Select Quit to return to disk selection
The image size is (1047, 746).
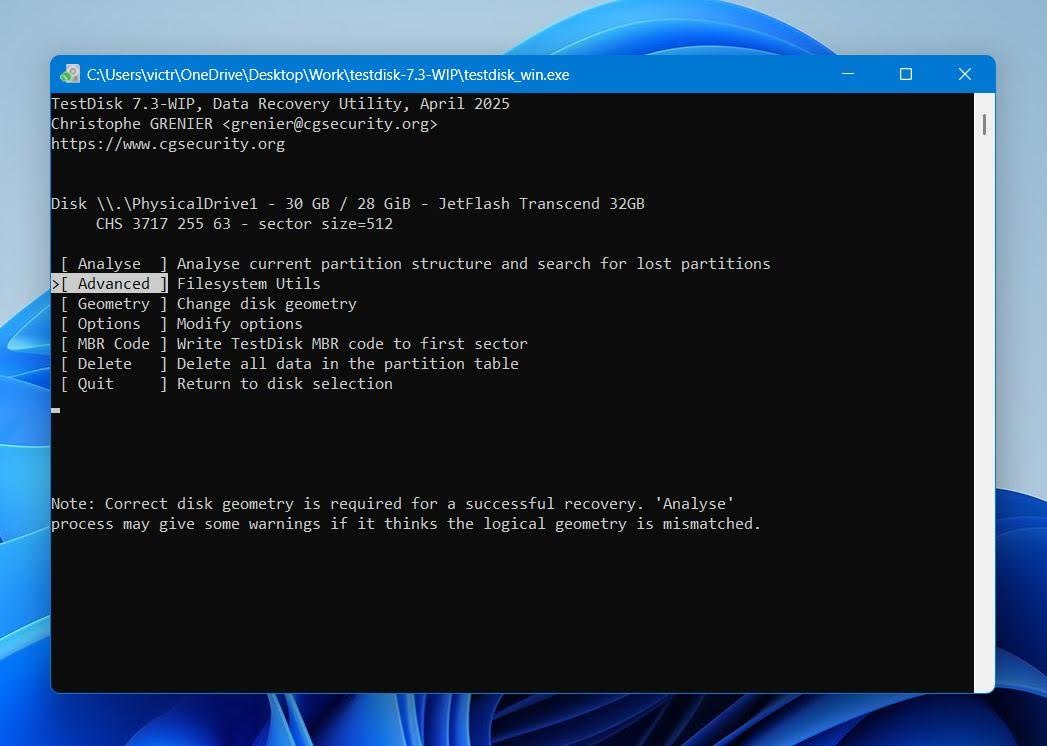click(x=114, y=384)
